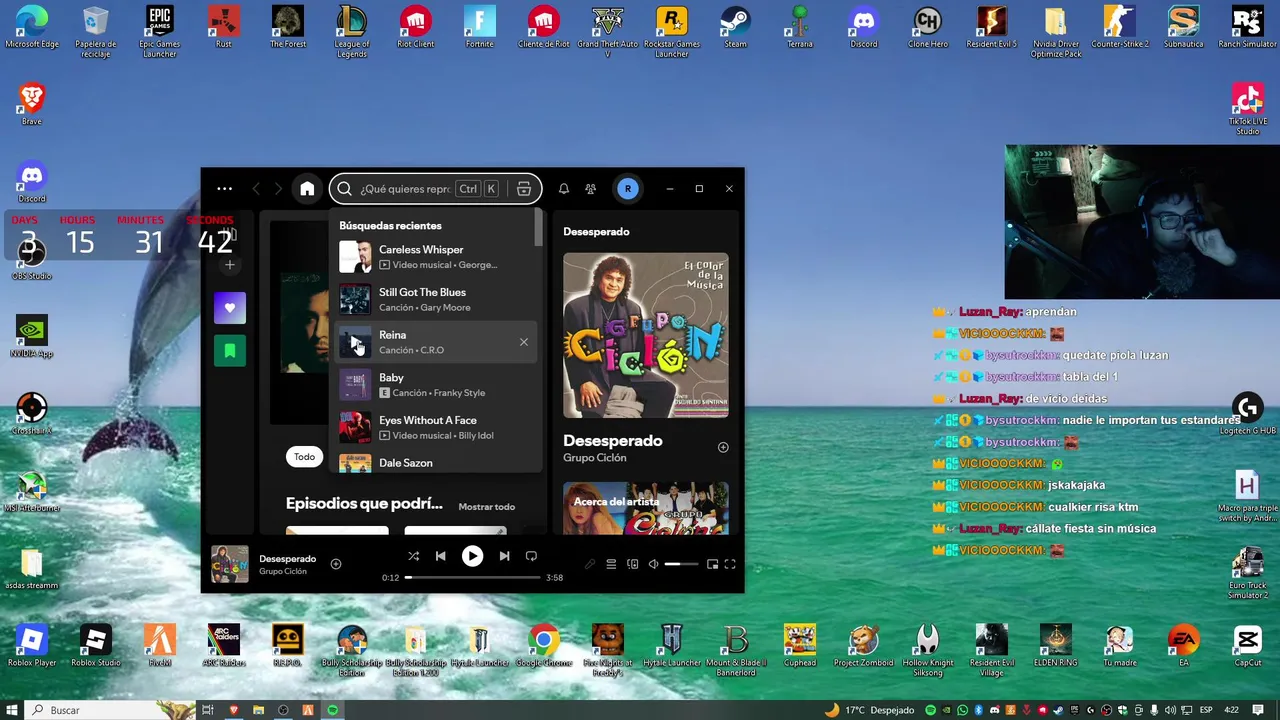
Task: Select the Todo filter chip
Action: [x=304, y=456]
